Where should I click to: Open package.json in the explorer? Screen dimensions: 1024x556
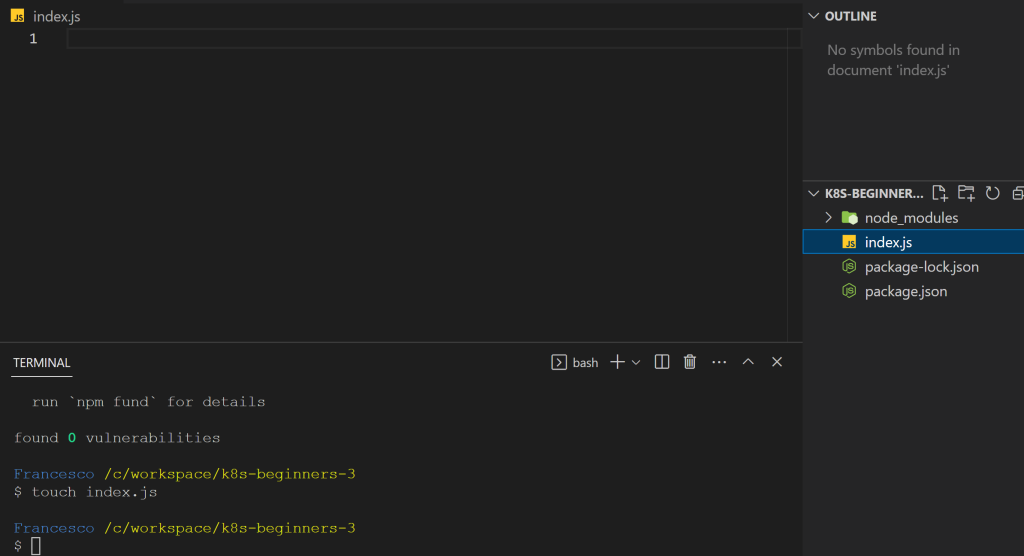click(x=913, y=291)
